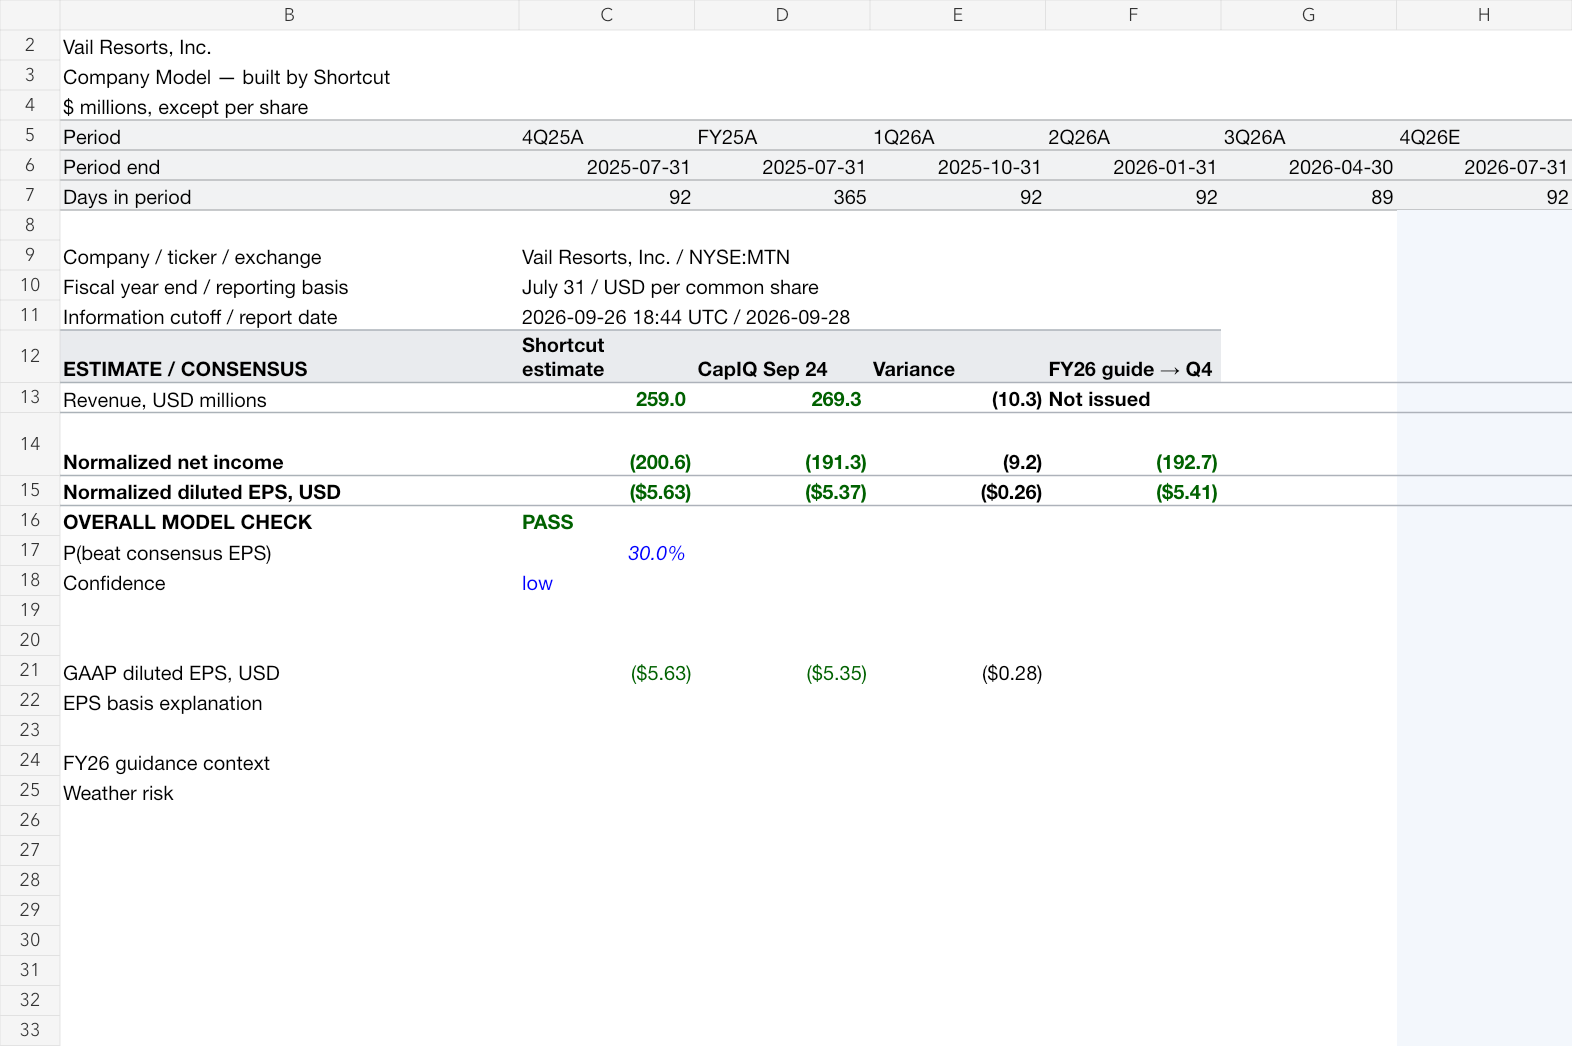Select EPS guide value ($5.41)

pos(1133,491)
